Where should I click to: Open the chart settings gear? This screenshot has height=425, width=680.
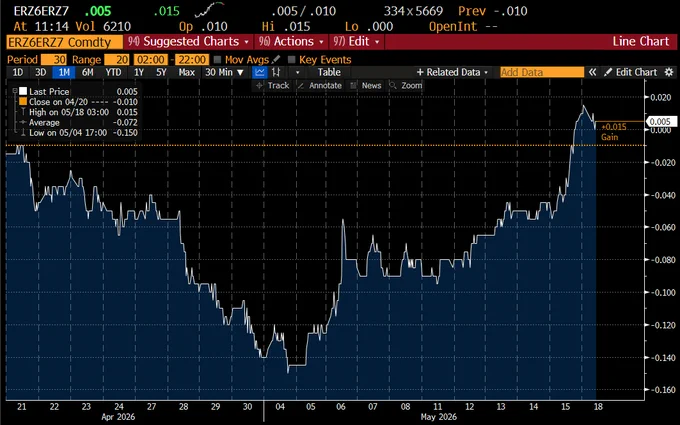(669, 72)
